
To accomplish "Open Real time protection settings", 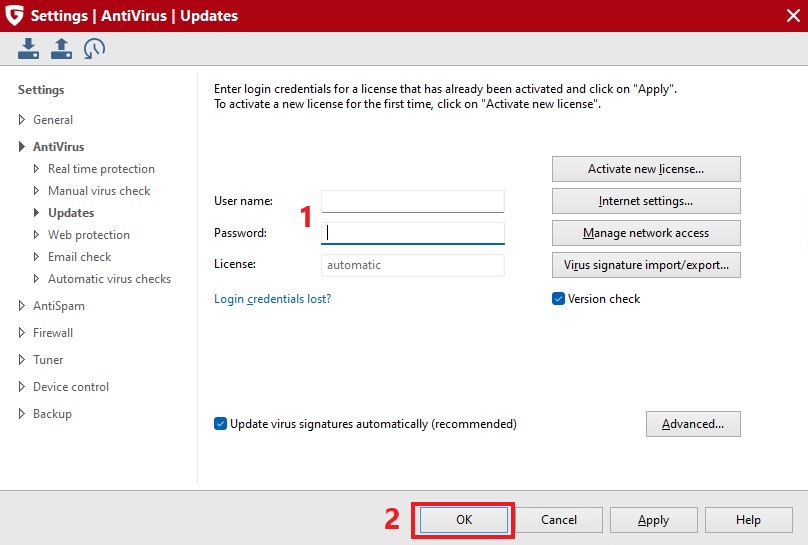I will (102, 168).
